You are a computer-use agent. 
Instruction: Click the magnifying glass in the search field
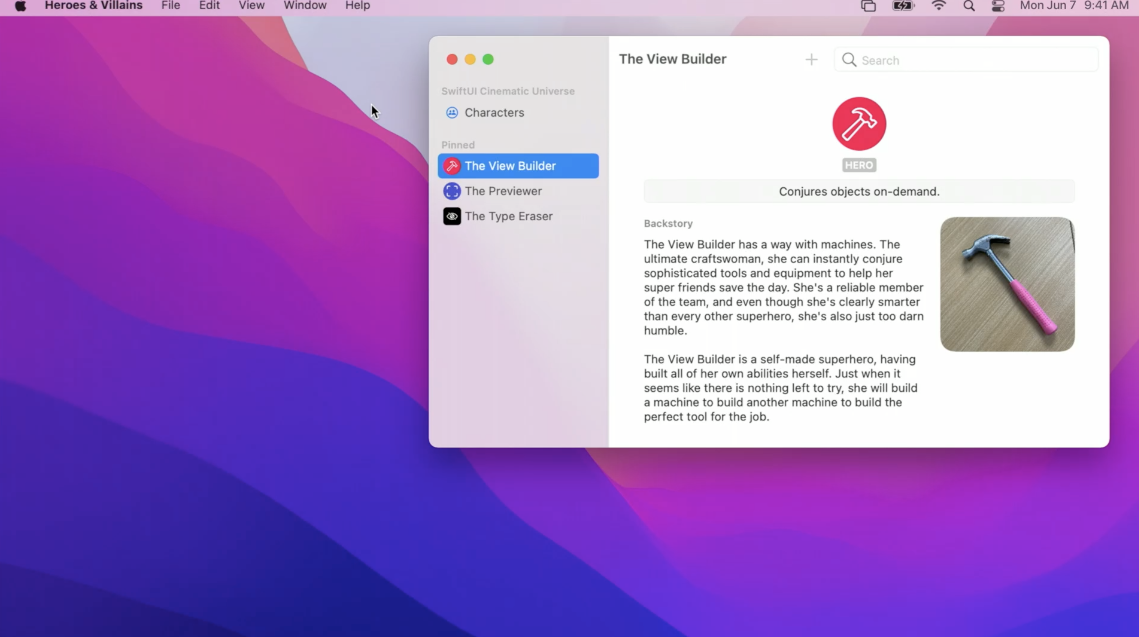pyautogui.click(x=849, y=60)
